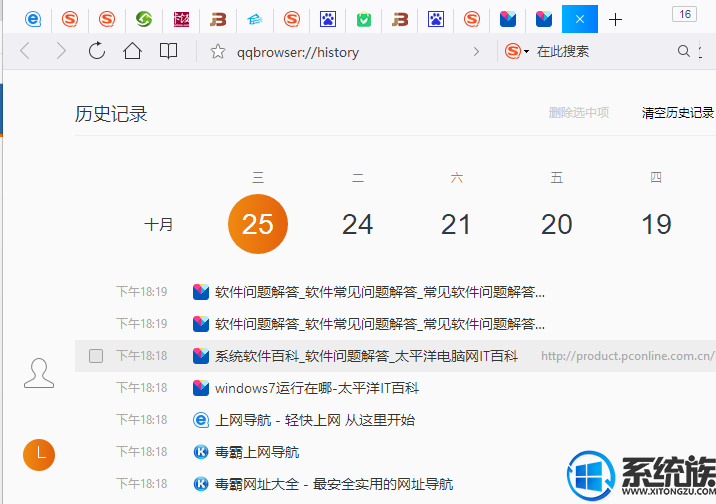This screenshot has height=504, width=716.
Task: Switch to the dark red square icon tab
Action: tap(181, 19)
